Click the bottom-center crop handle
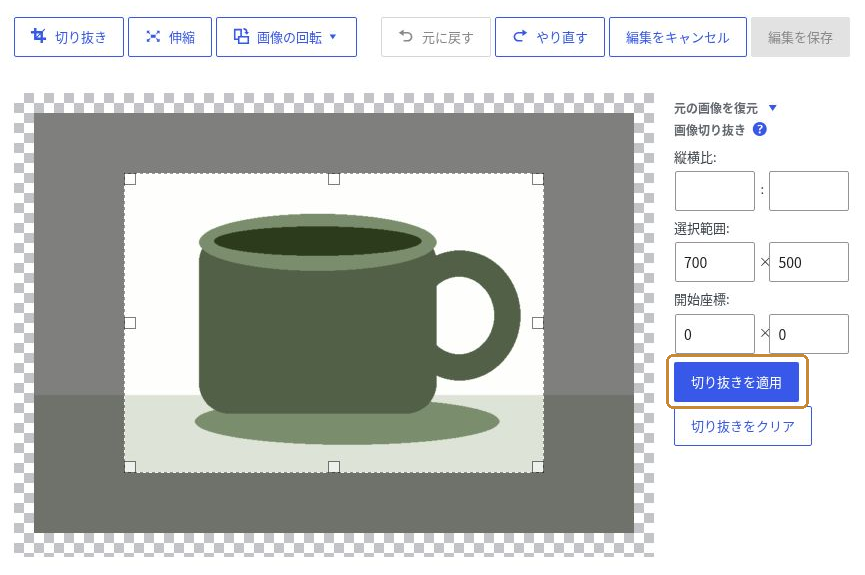Viewport: 865px width, 575px height. [x=334, y=467]
